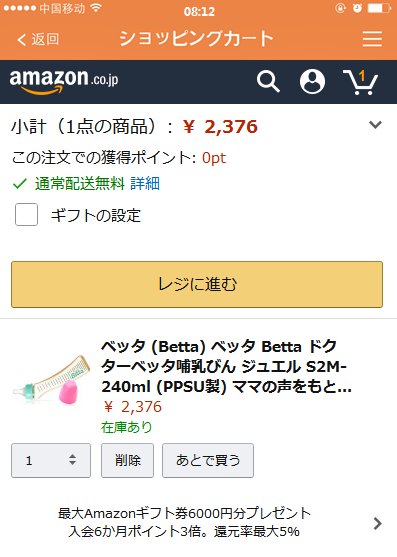Image resolution: width=397 pixels, height=557 pixels.
Task: Open the hamburger menu icon
Action: click(x=372, y=39)
